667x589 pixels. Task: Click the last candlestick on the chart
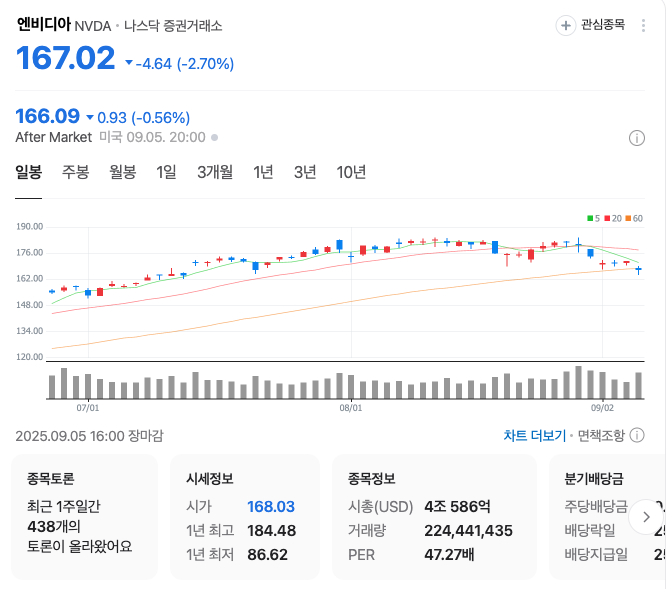(x=638, y=270)
